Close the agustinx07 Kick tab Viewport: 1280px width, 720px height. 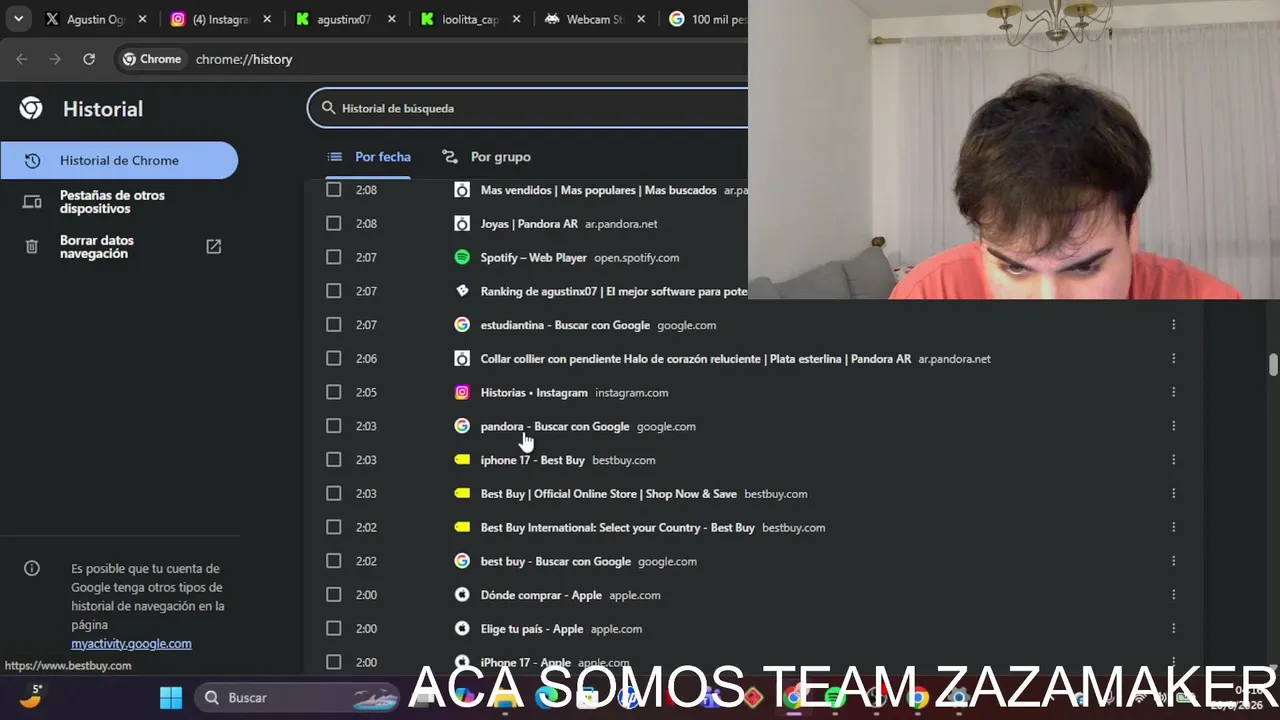[391, 19]
